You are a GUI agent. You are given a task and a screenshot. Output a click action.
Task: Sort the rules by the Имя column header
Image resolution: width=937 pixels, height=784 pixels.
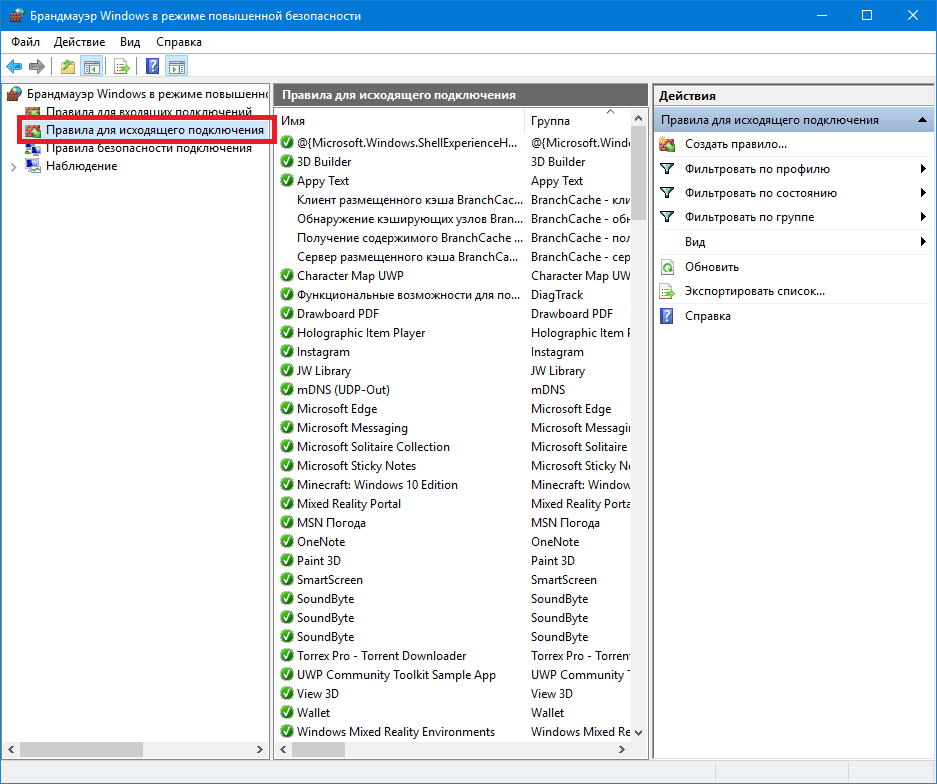pos(399,121)
